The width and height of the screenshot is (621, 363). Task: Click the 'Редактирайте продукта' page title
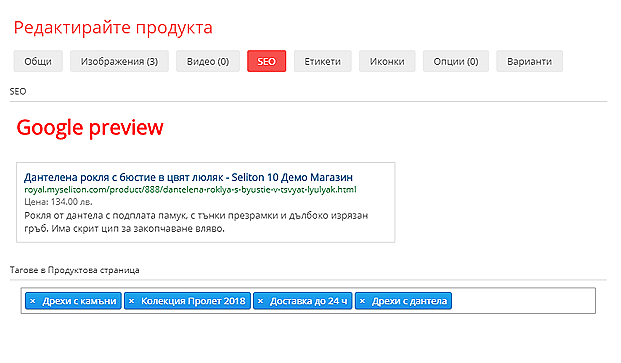[x=113, y=28]
